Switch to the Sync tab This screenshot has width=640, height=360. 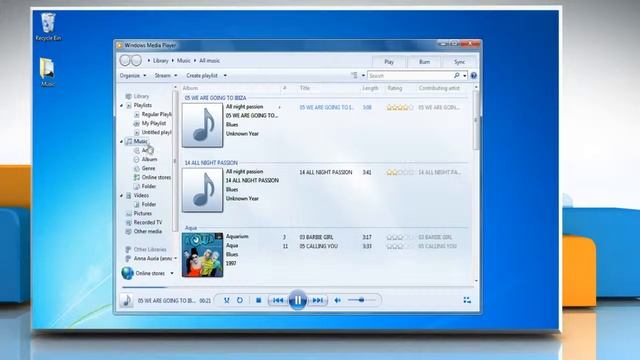(x=460, y=62)
